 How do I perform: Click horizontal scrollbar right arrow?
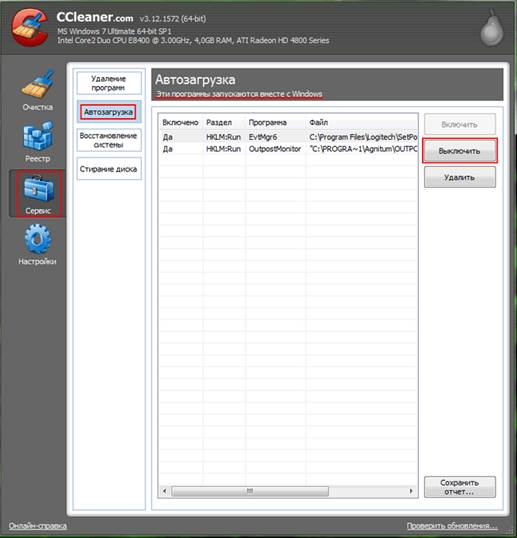[411, 491]
